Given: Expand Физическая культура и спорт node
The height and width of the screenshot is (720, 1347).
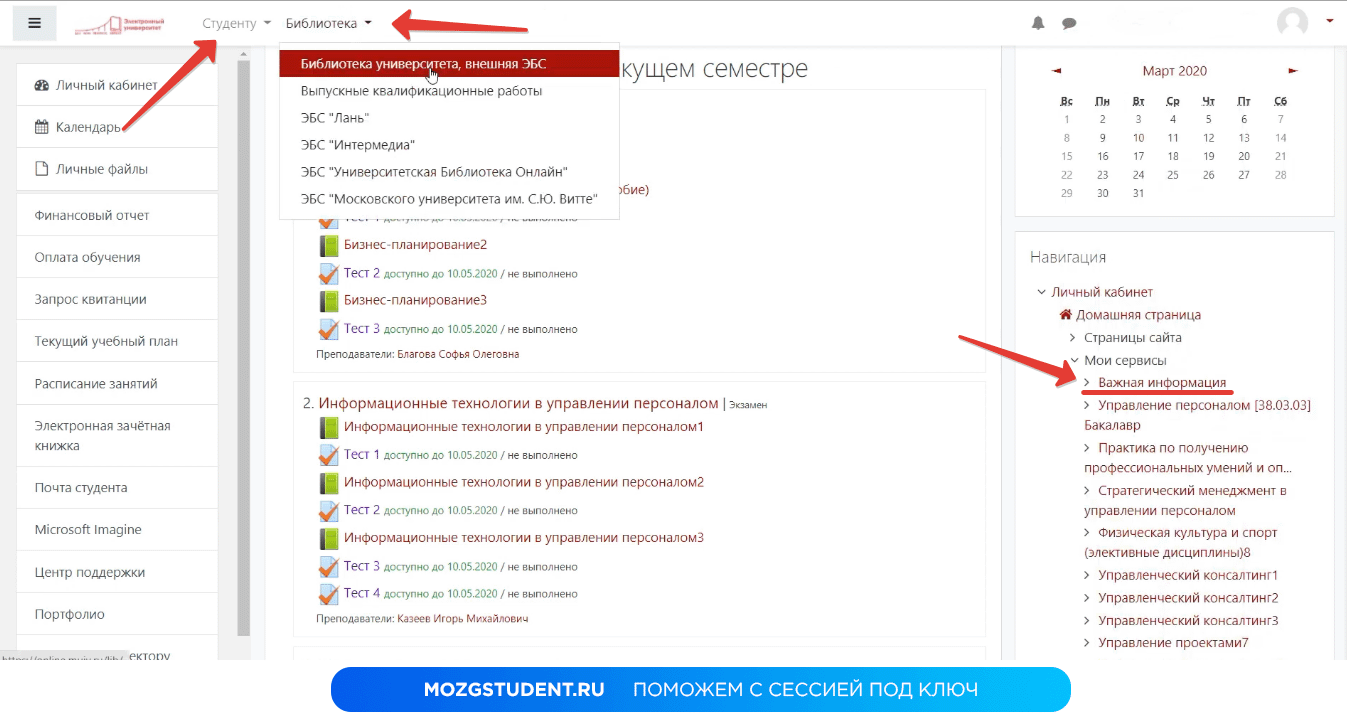Looking at the screenshot, I should tap(1088, 533).
